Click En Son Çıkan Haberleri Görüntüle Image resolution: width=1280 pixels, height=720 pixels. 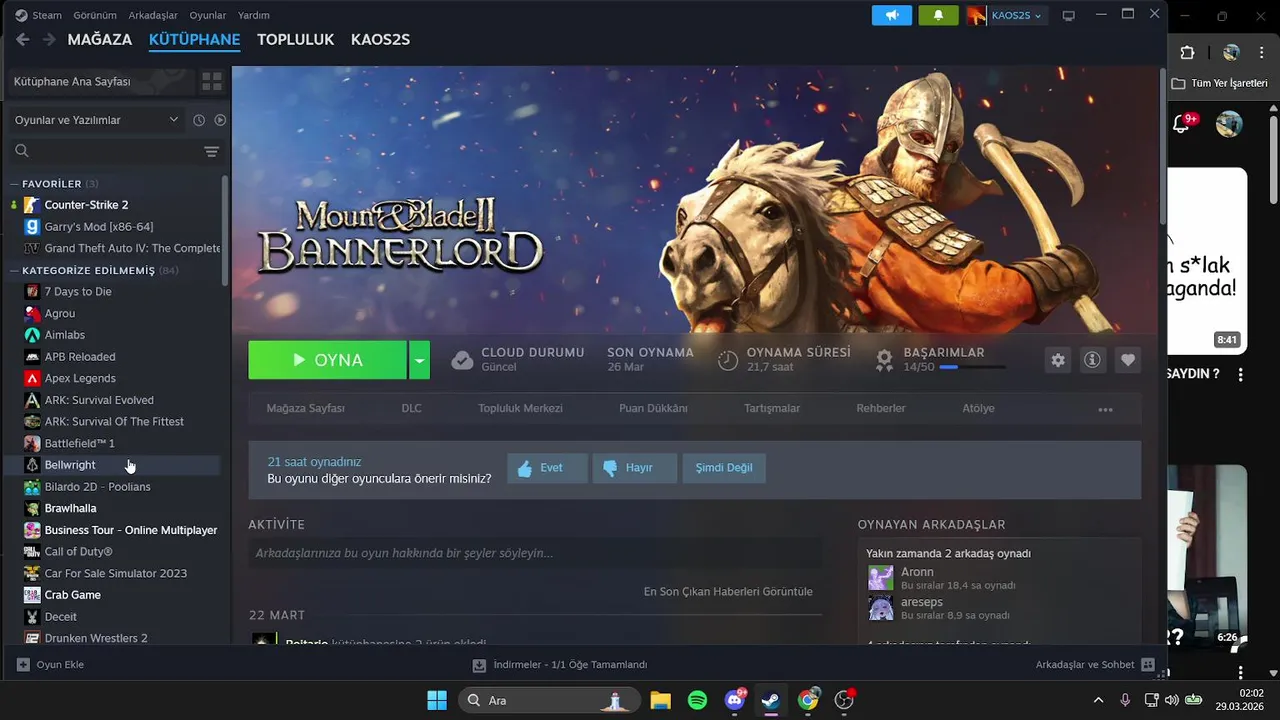click(x=728, y=592)
